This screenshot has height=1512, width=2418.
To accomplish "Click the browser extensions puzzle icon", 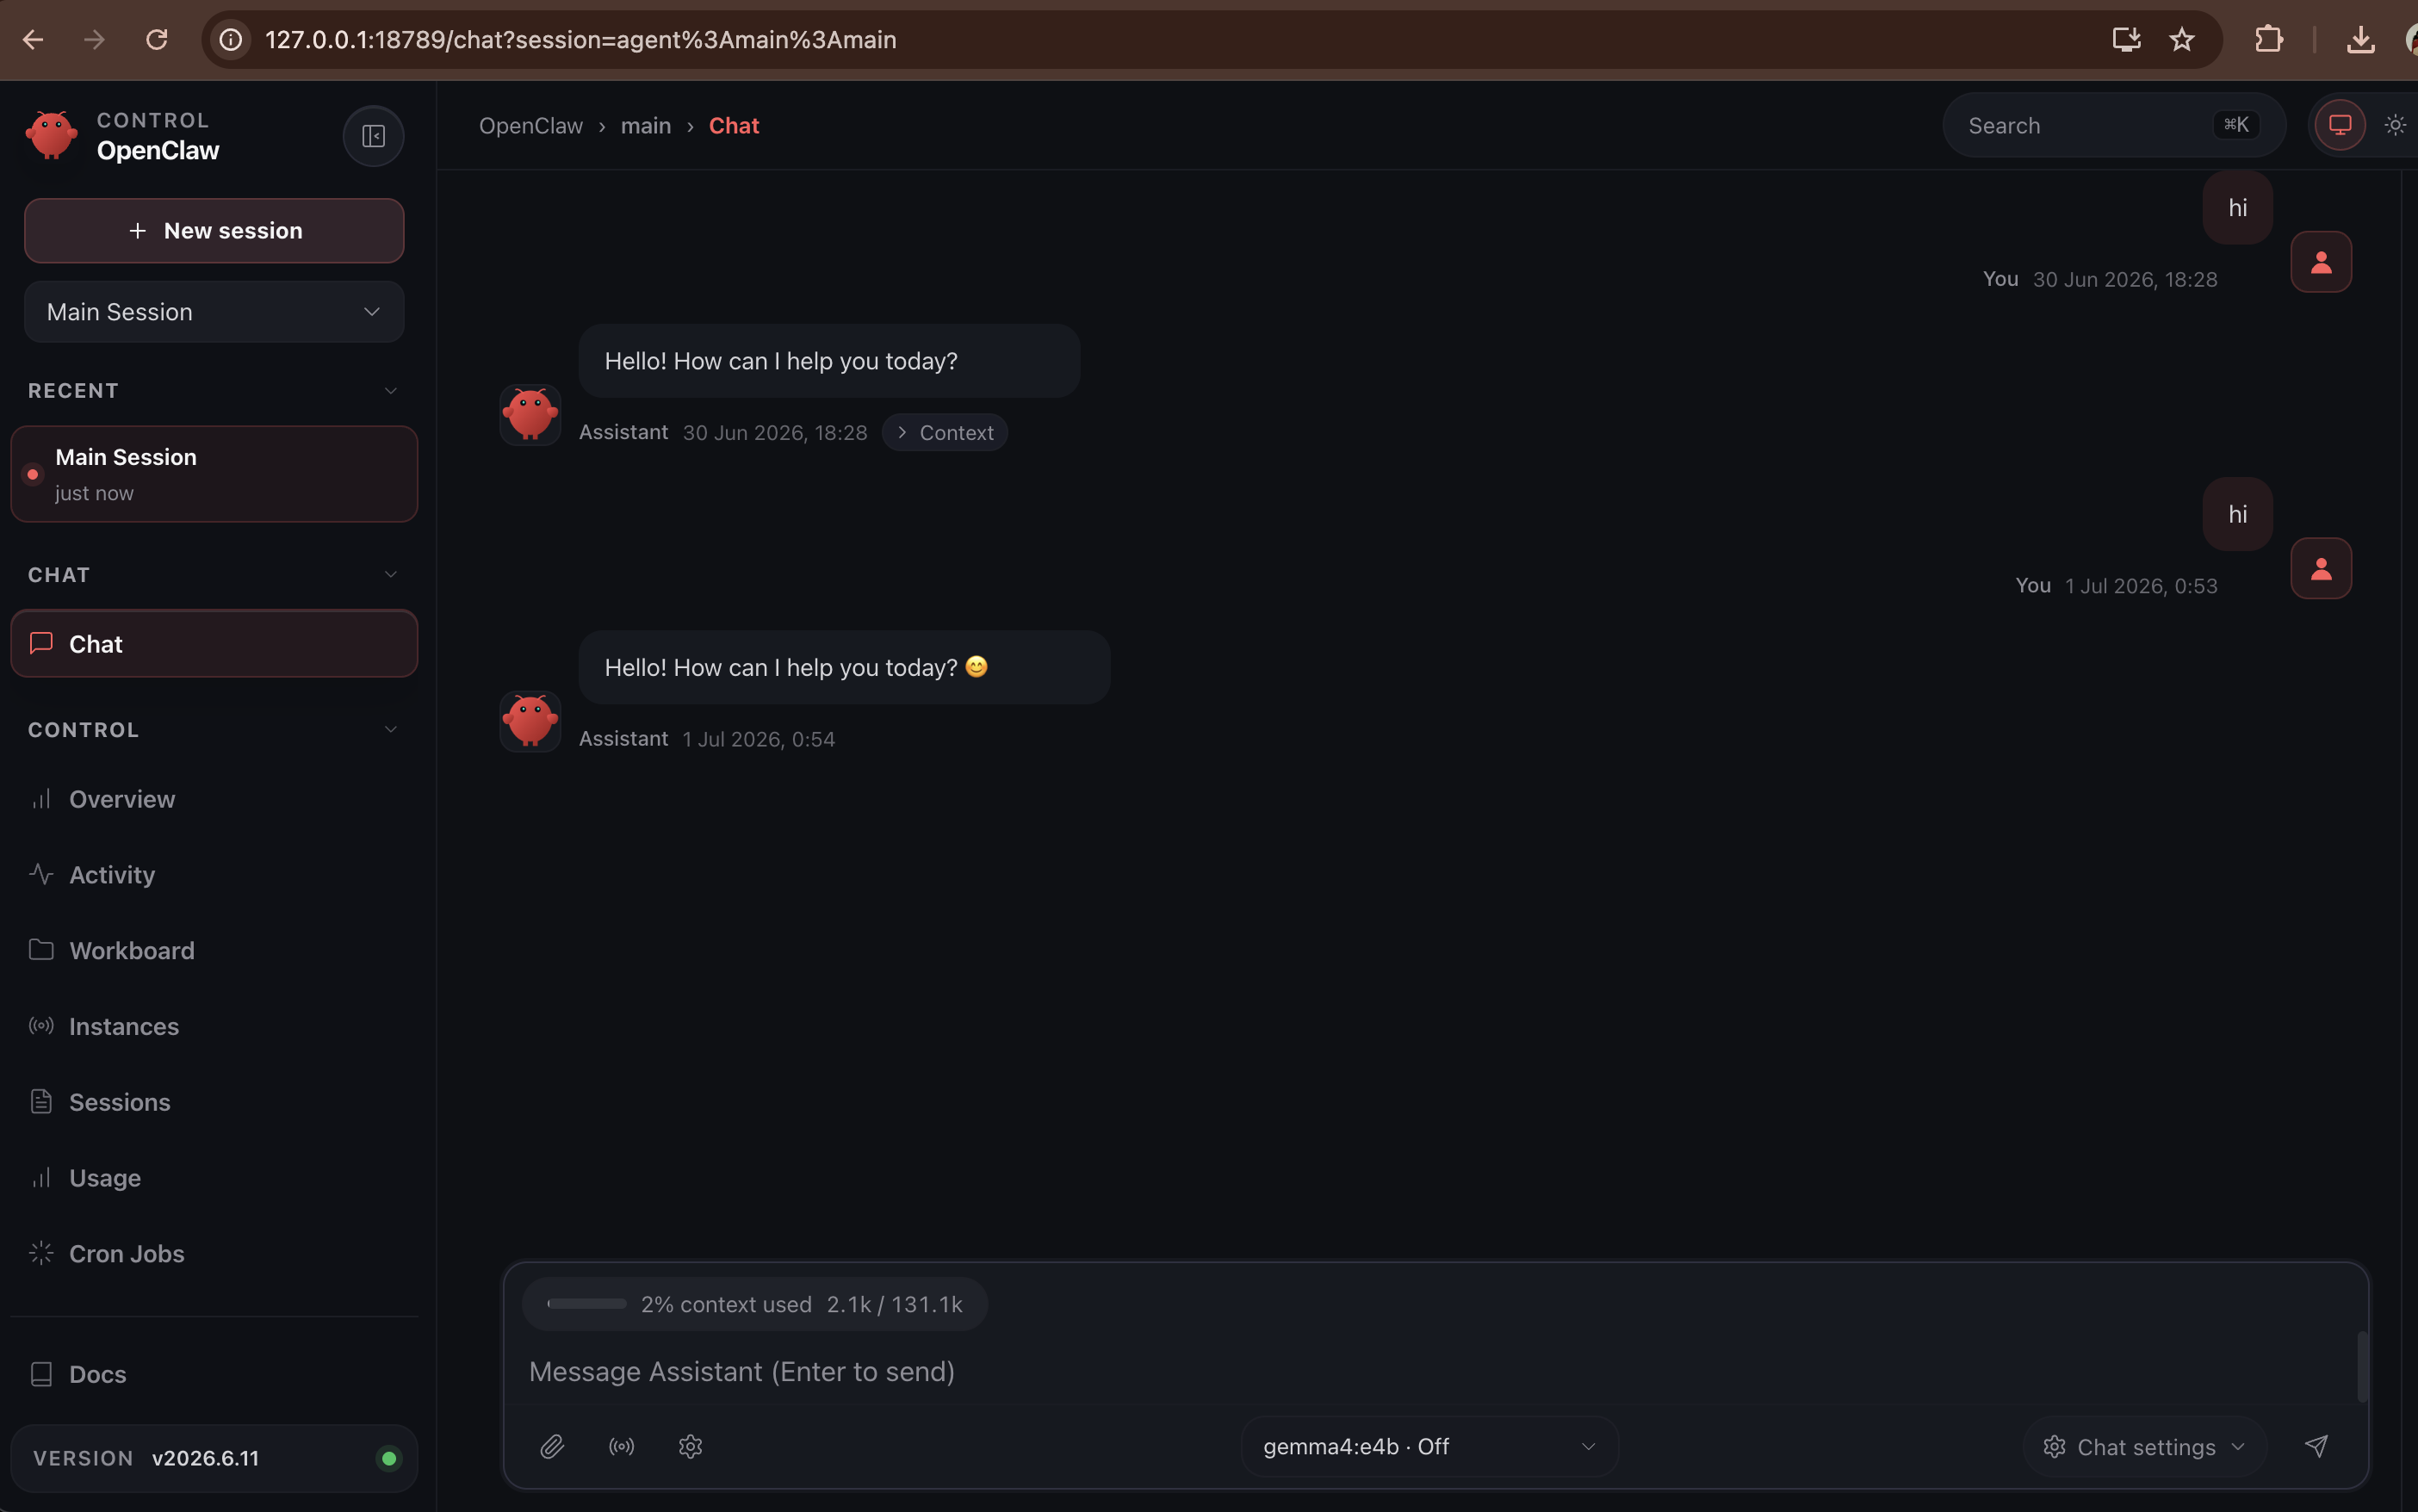I will pyautogui.click(x=2269, y=39).
